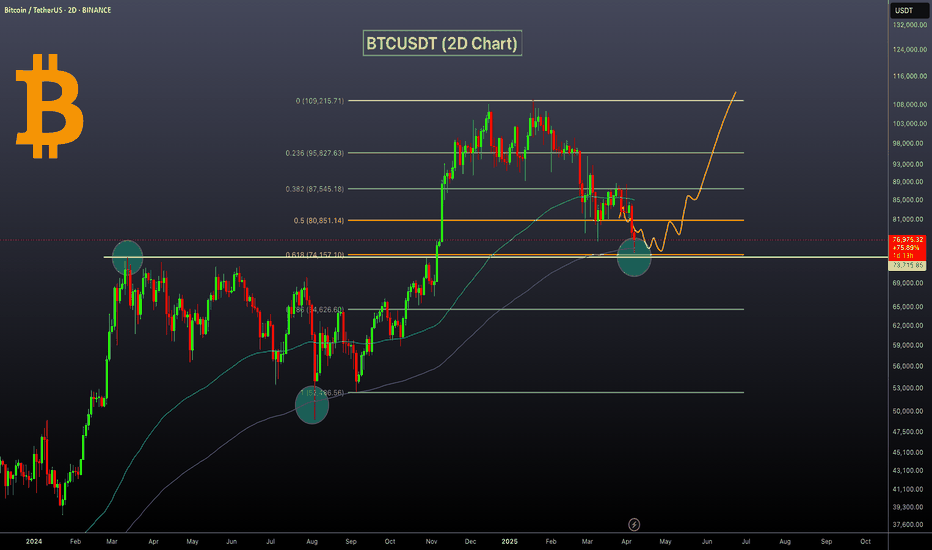Click the 37,600.00 price axis label
The width and height of the screenshot is (932, 550).
click(909, 525)
